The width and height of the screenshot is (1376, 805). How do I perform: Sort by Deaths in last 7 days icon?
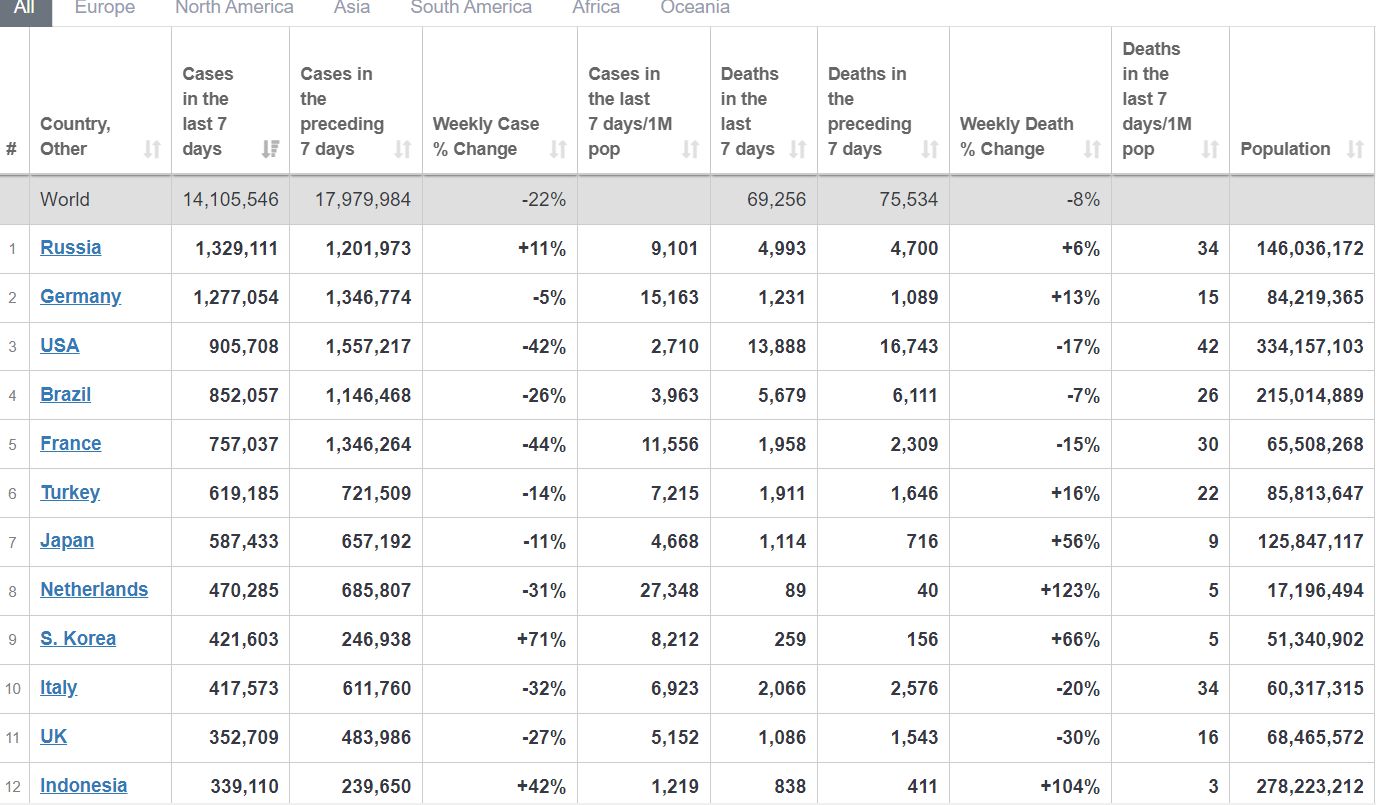[798, 149]
